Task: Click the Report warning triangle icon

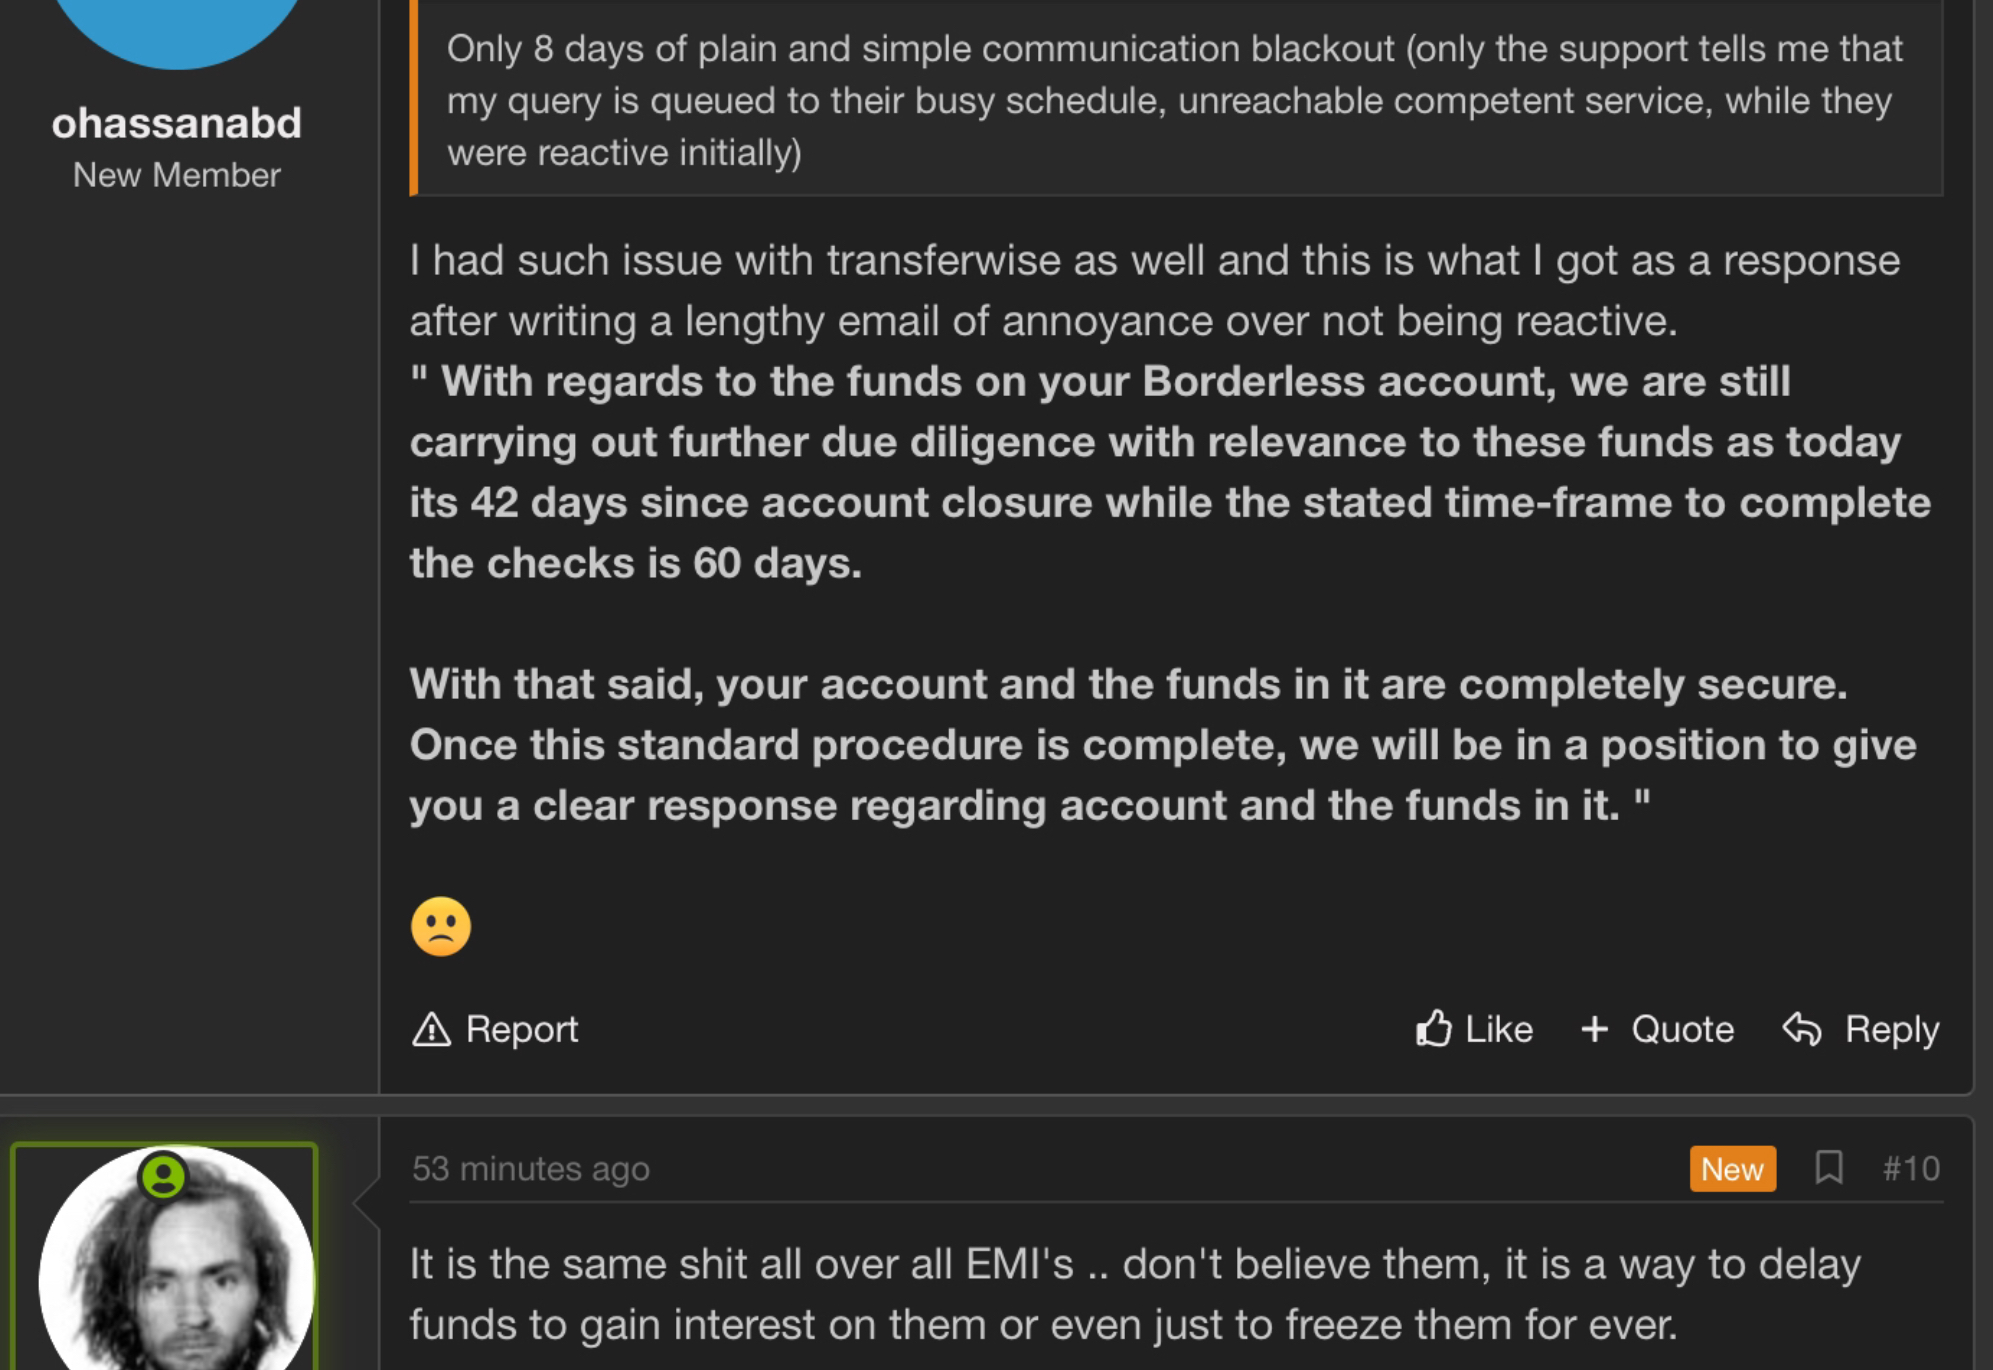Action: [431, 1029]
